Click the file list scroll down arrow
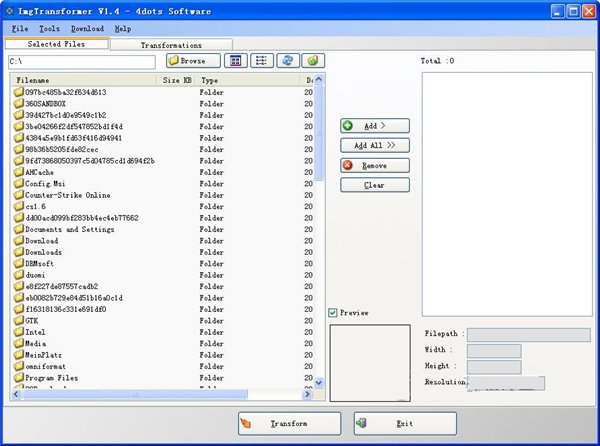Screen dimensions: 600x446 [x=320, y=381]
